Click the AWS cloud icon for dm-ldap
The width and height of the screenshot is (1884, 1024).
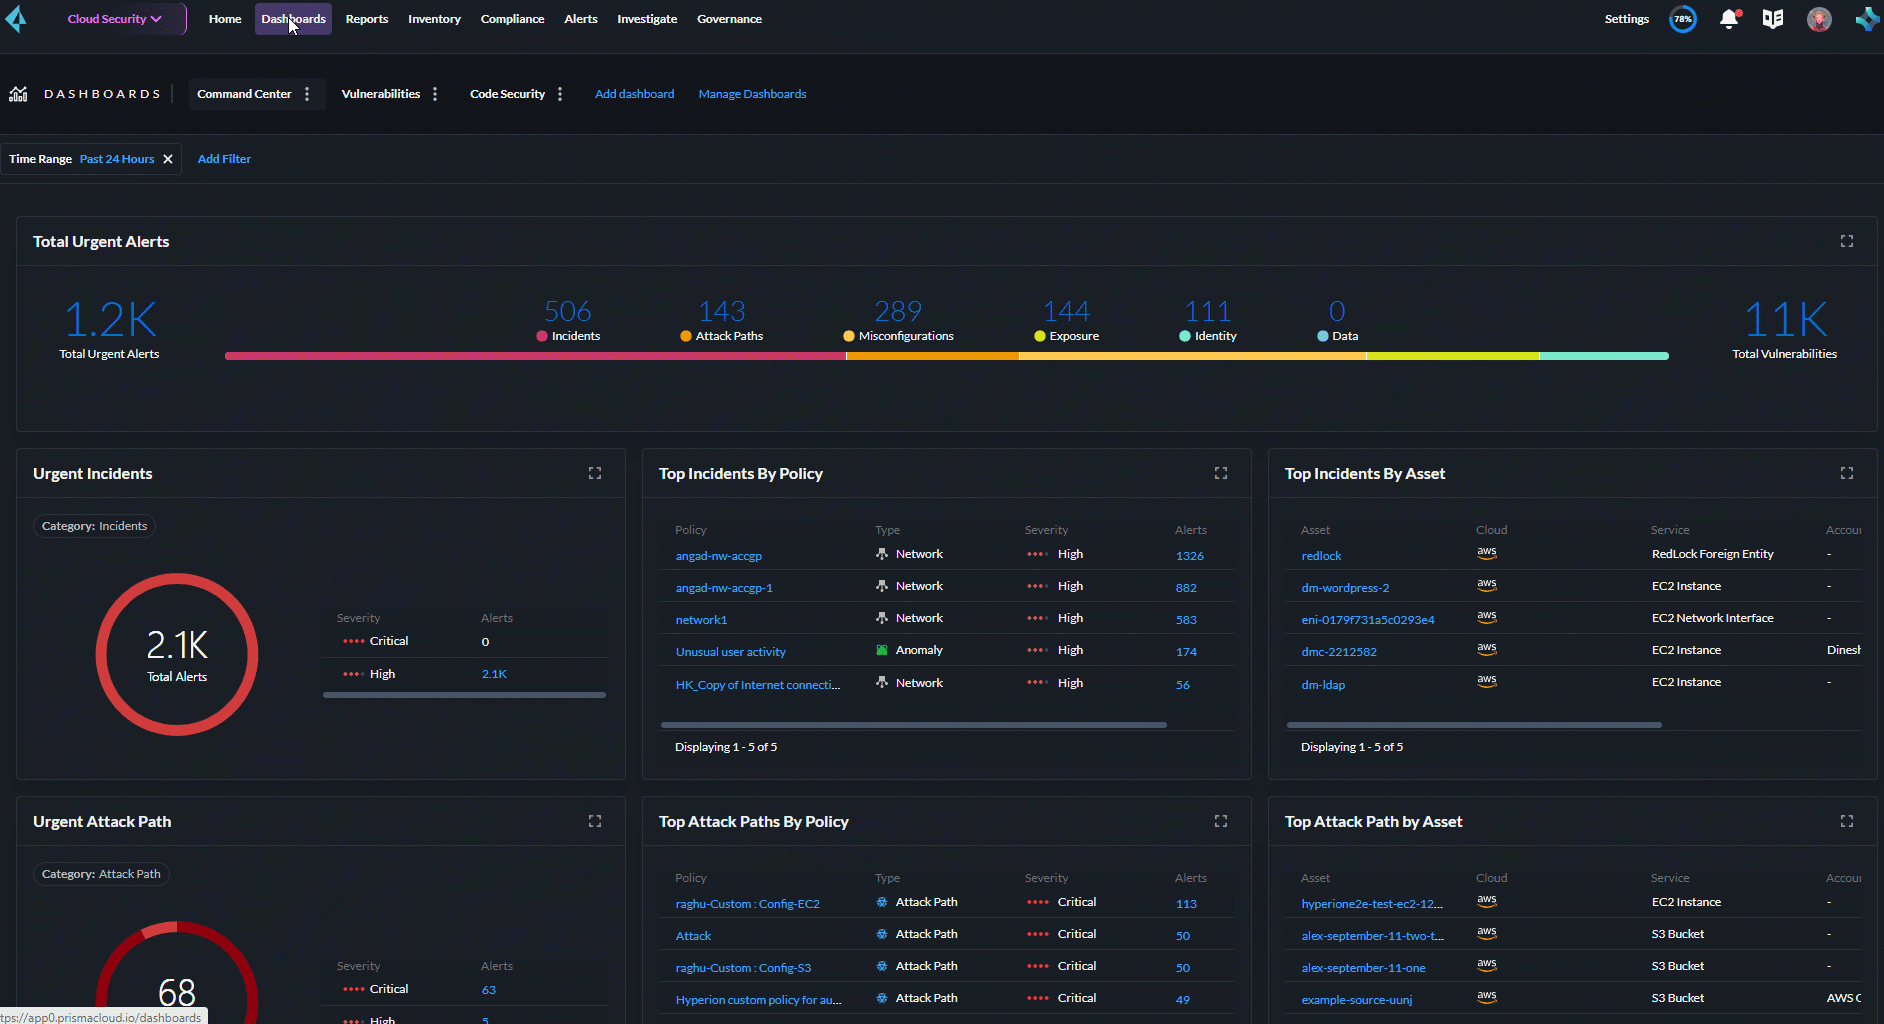pyautogui.click(x=1487, y=681)
